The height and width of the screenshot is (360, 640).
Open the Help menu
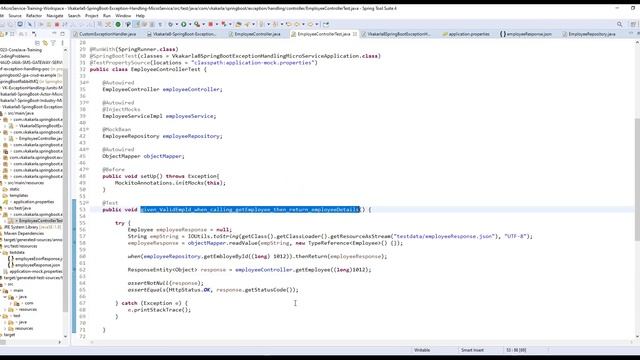(140, 16)
